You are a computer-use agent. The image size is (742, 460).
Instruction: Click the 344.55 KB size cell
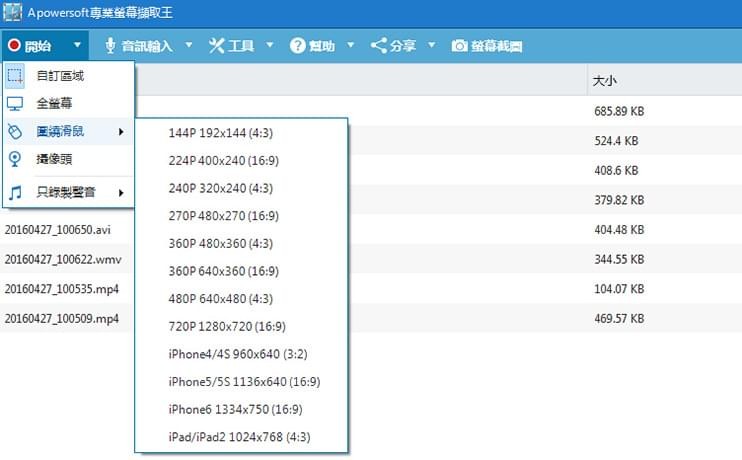(619, 259)
